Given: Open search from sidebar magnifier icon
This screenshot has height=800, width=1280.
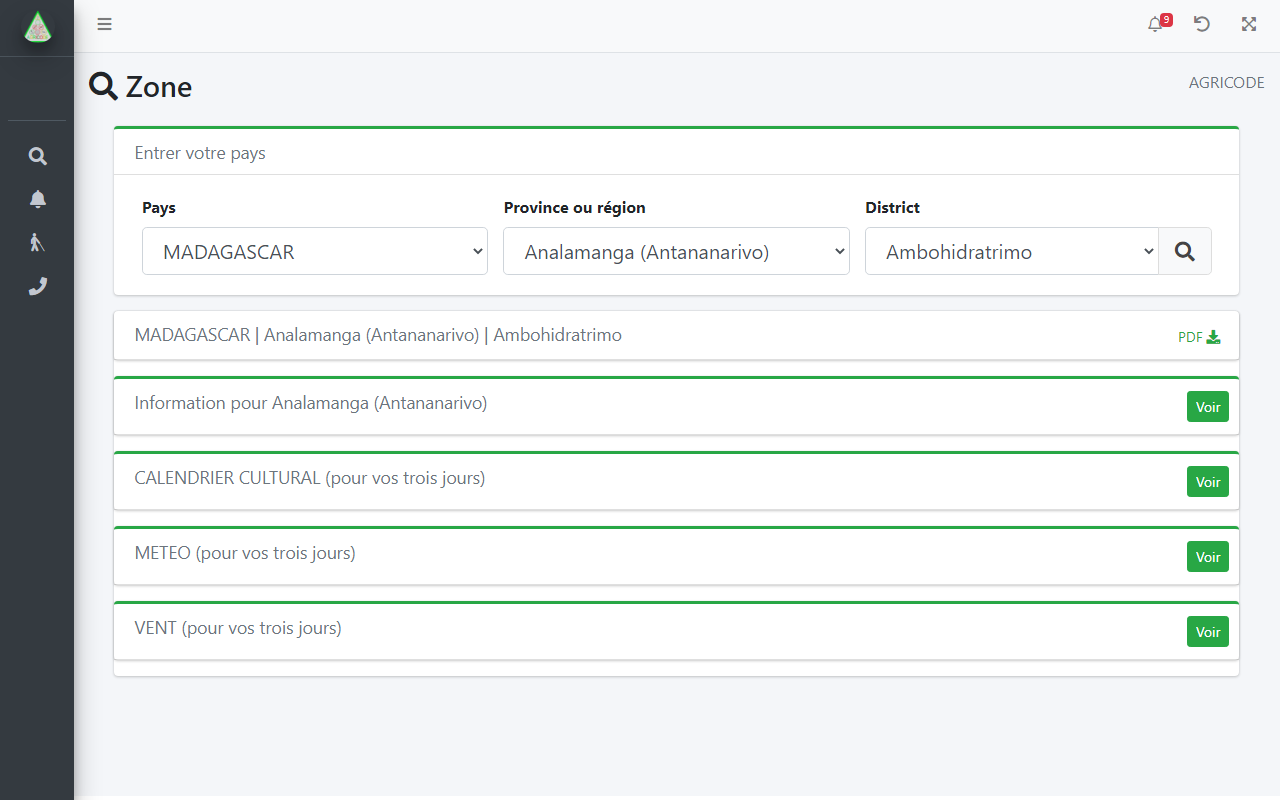Looking at the screenshot, I should (x=37, y=156).
